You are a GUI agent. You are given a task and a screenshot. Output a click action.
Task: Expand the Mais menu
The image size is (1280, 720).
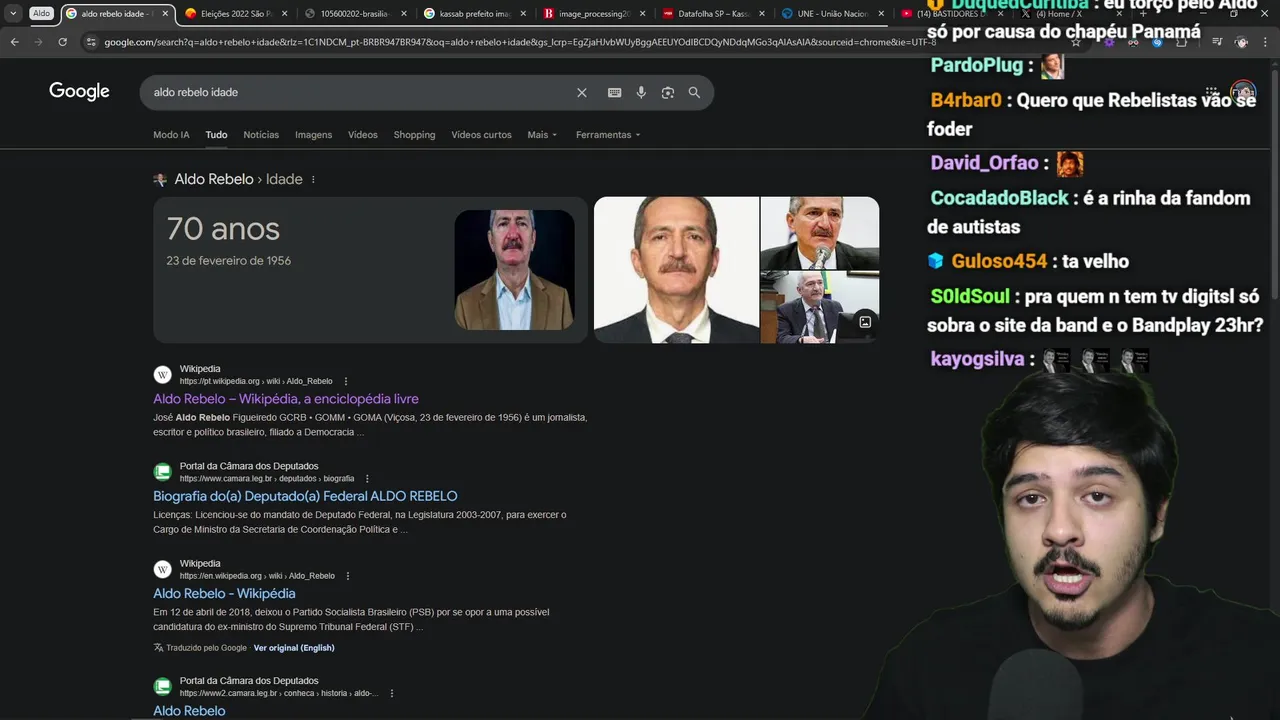[542, 135]
